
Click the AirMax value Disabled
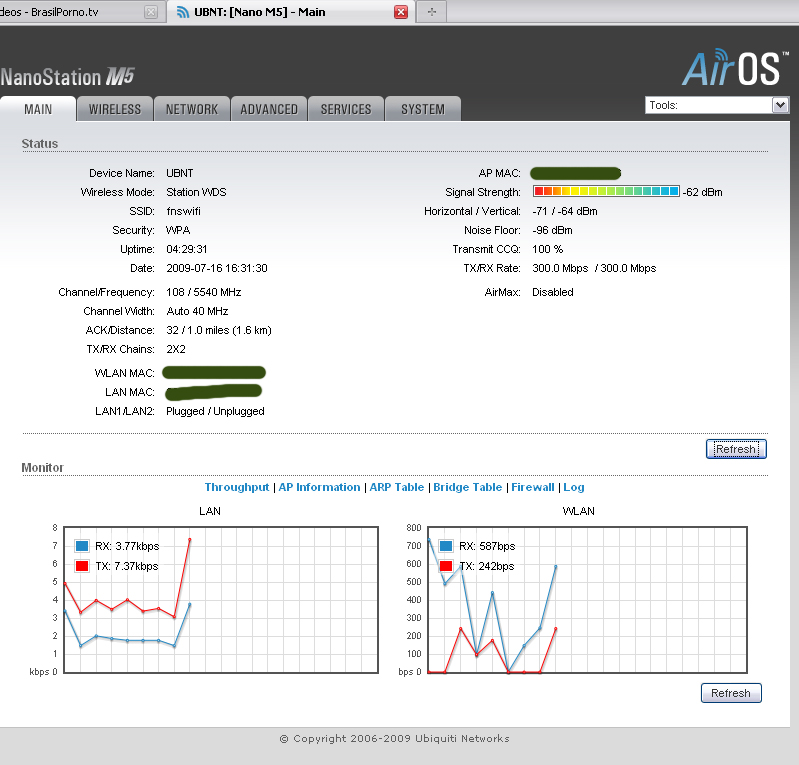click(553, 292)
